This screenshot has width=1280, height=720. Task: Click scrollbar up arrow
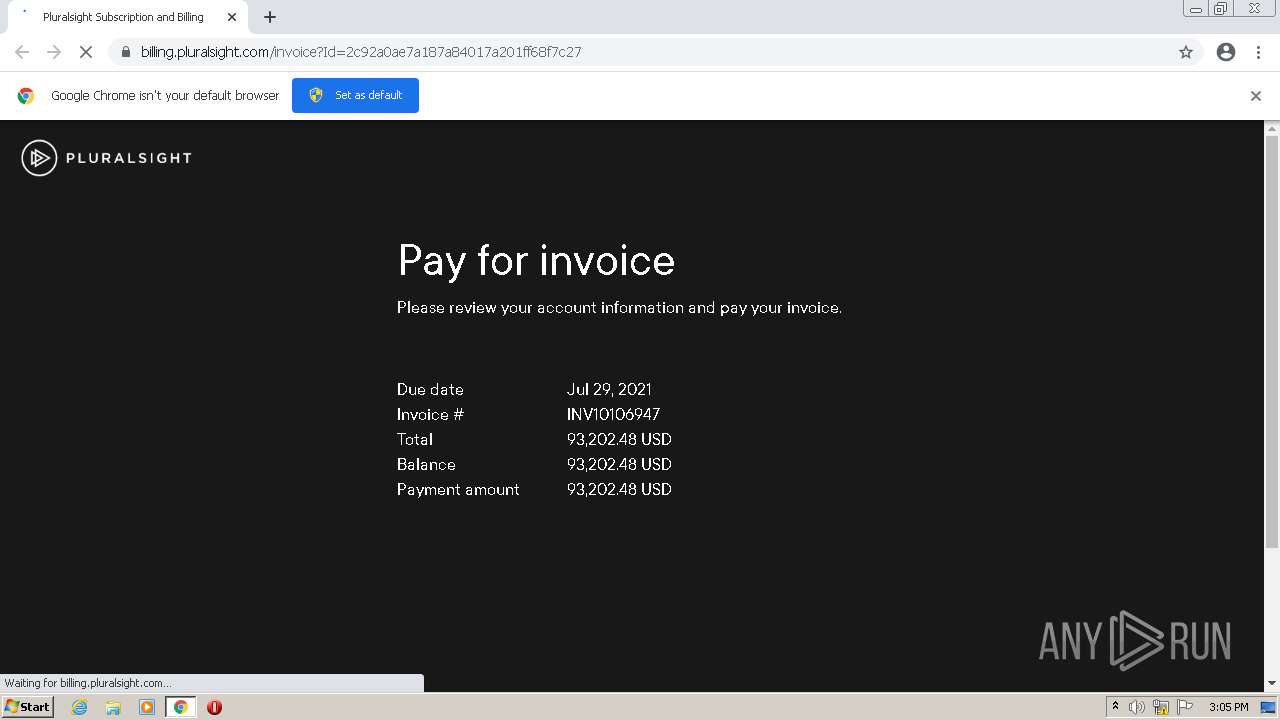coord(1272,128)
